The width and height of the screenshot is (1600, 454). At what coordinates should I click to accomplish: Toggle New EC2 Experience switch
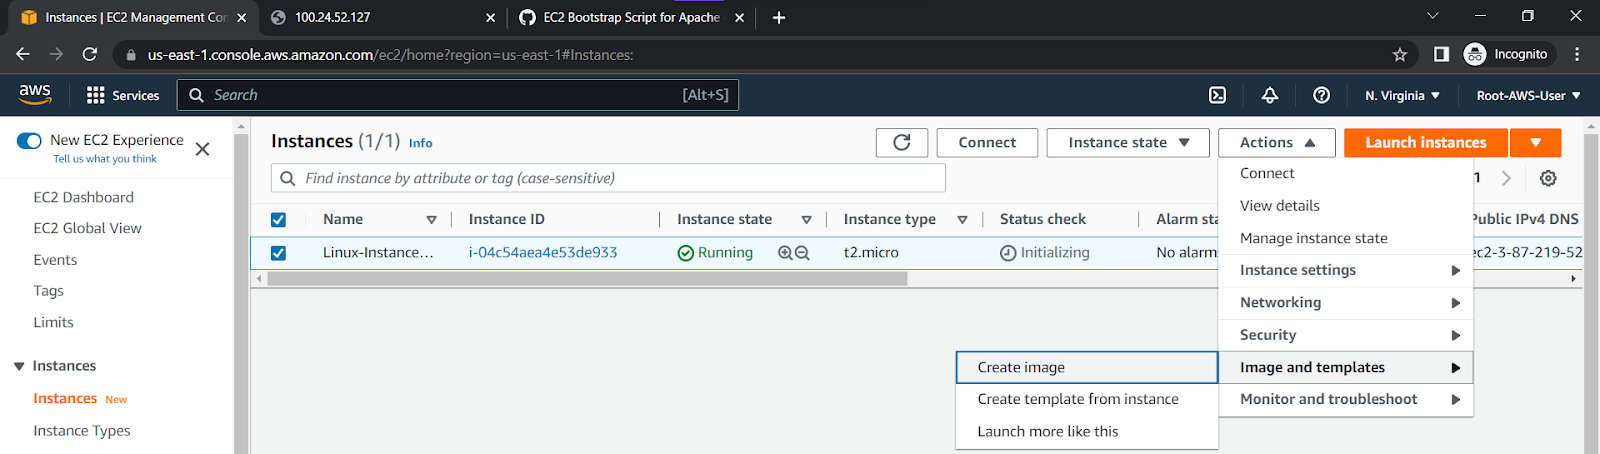29,140
